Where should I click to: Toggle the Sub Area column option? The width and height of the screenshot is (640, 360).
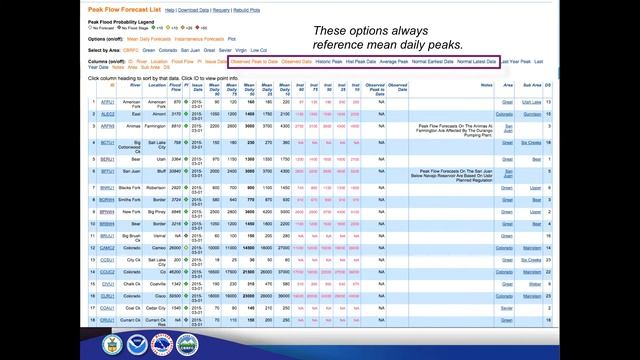pos(150,67)
